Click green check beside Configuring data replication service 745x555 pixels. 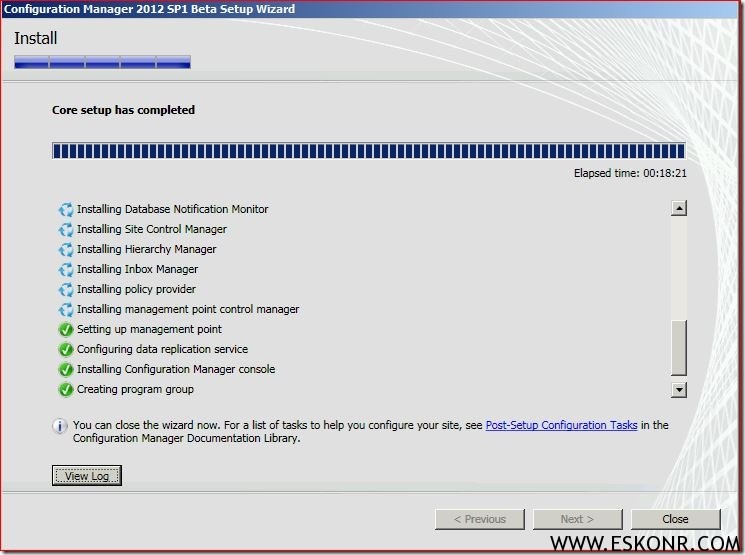pyautogui.click(x=66, y=349)
